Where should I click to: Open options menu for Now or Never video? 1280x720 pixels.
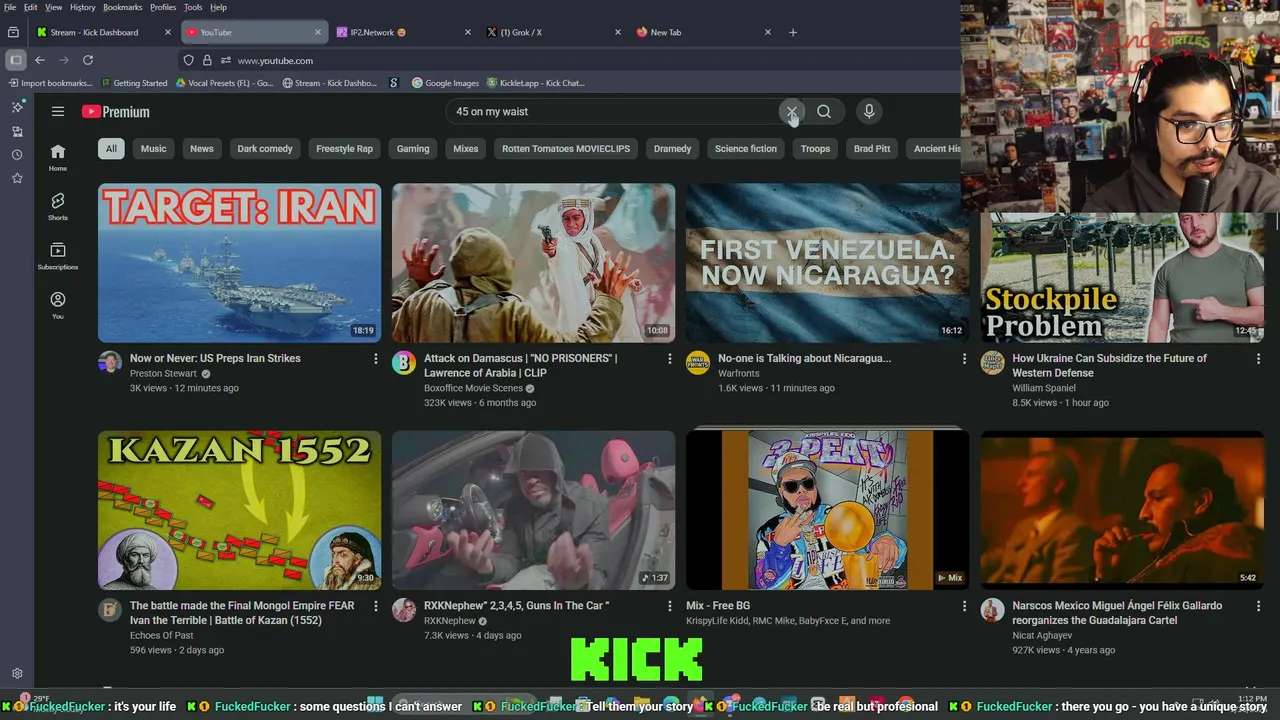(x=376, y=358)
